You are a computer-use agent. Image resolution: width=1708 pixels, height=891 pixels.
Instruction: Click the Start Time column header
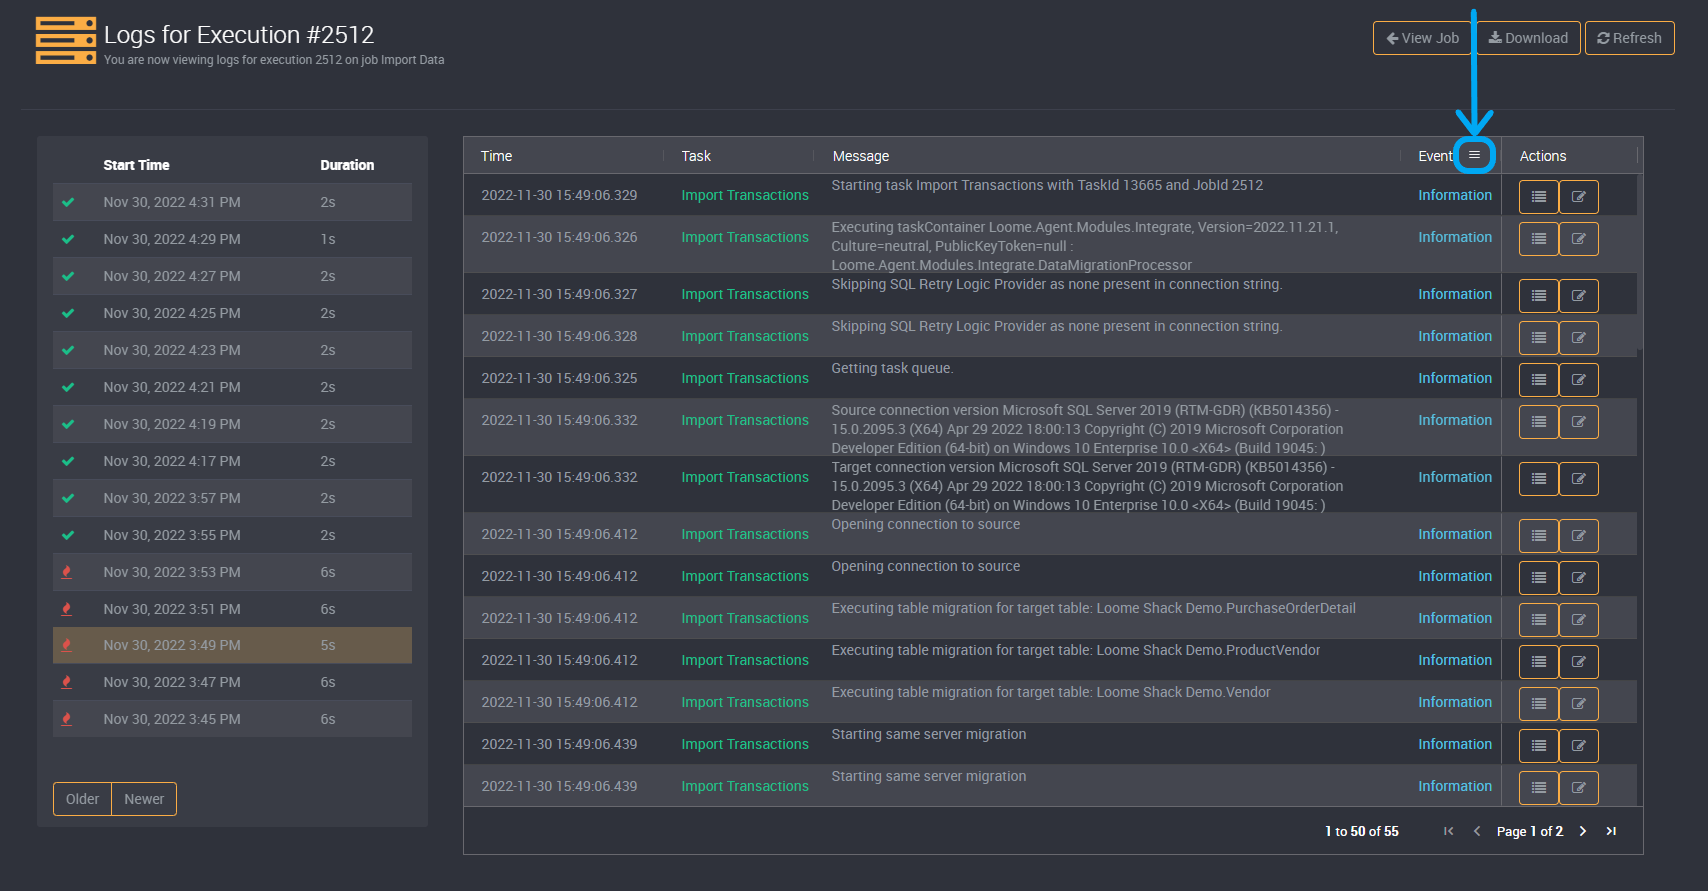136,165
